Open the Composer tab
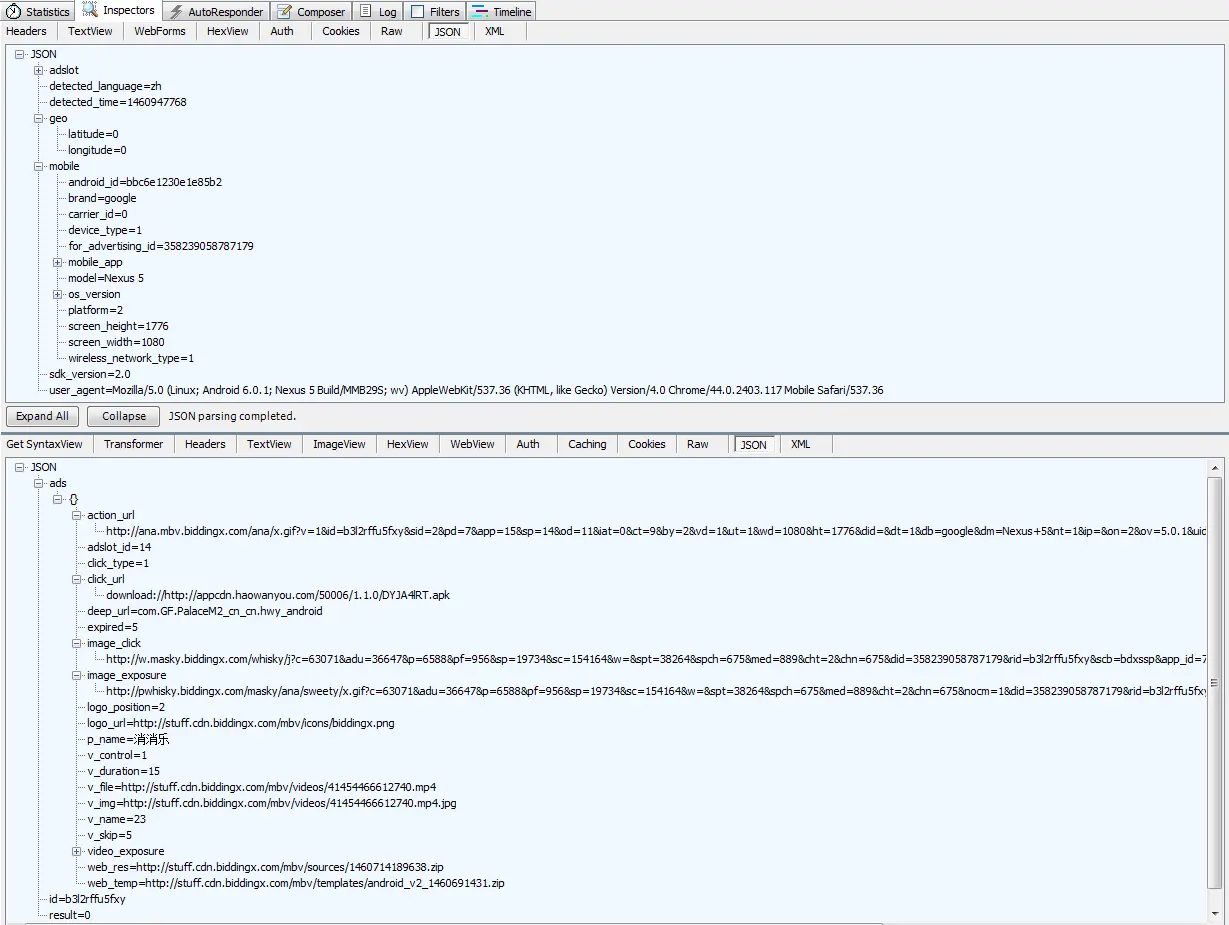The width and height of the screenshot is (1229, 925). click(311, 12)
